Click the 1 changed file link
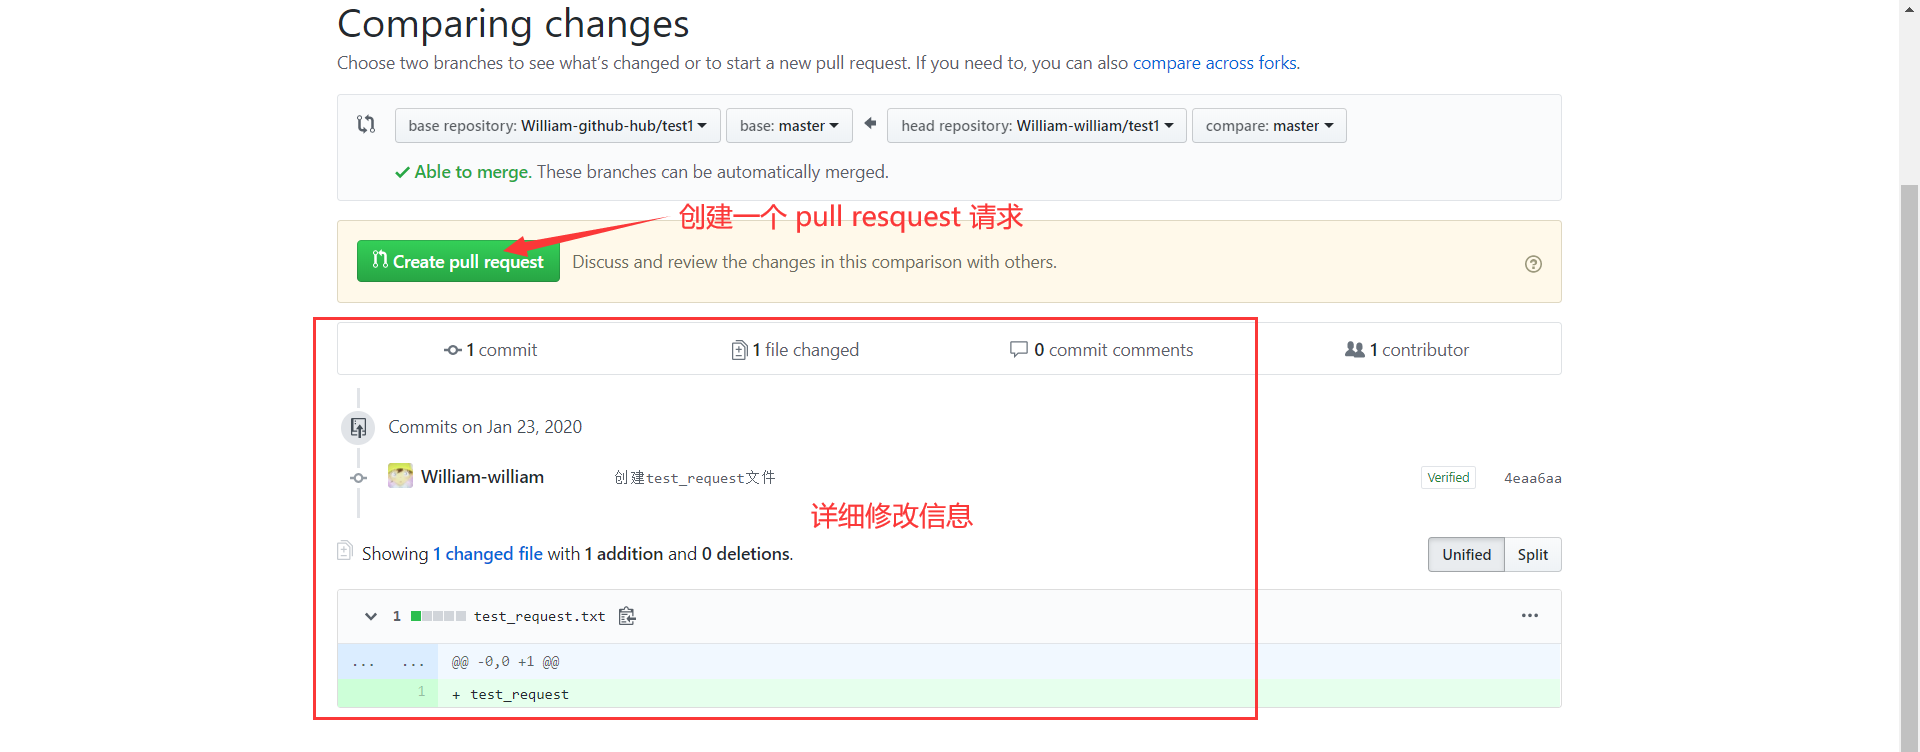 click(x=488, y=554)
